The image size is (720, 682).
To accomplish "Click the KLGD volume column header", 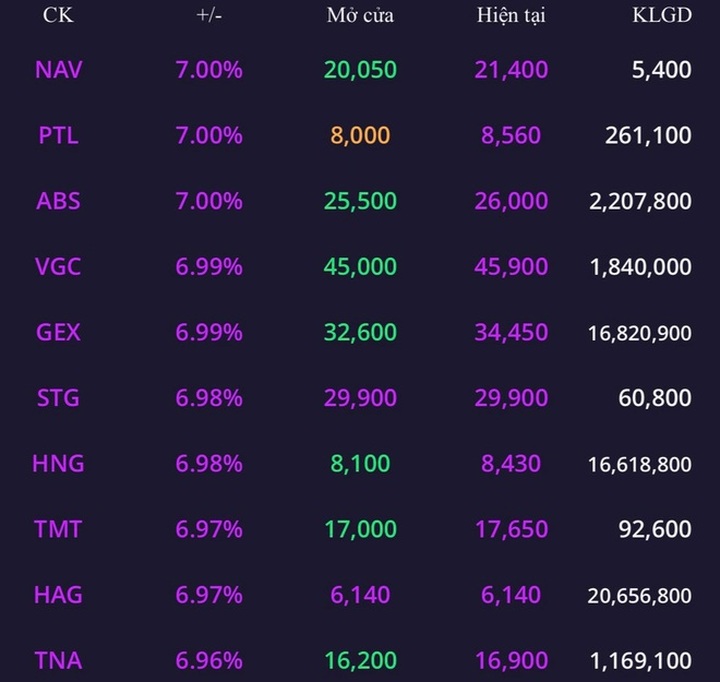I will [x=662, y=16].
